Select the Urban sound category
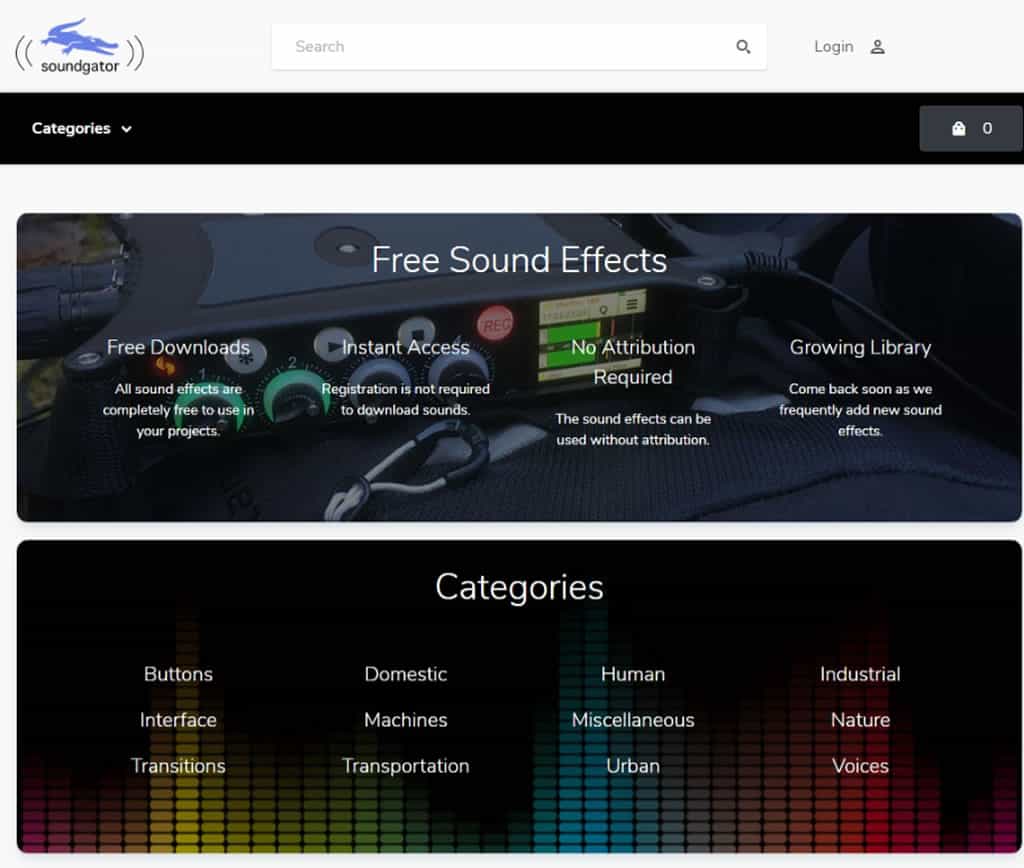This screenshot has height=868, width=1024. click(x=632, y=766)
